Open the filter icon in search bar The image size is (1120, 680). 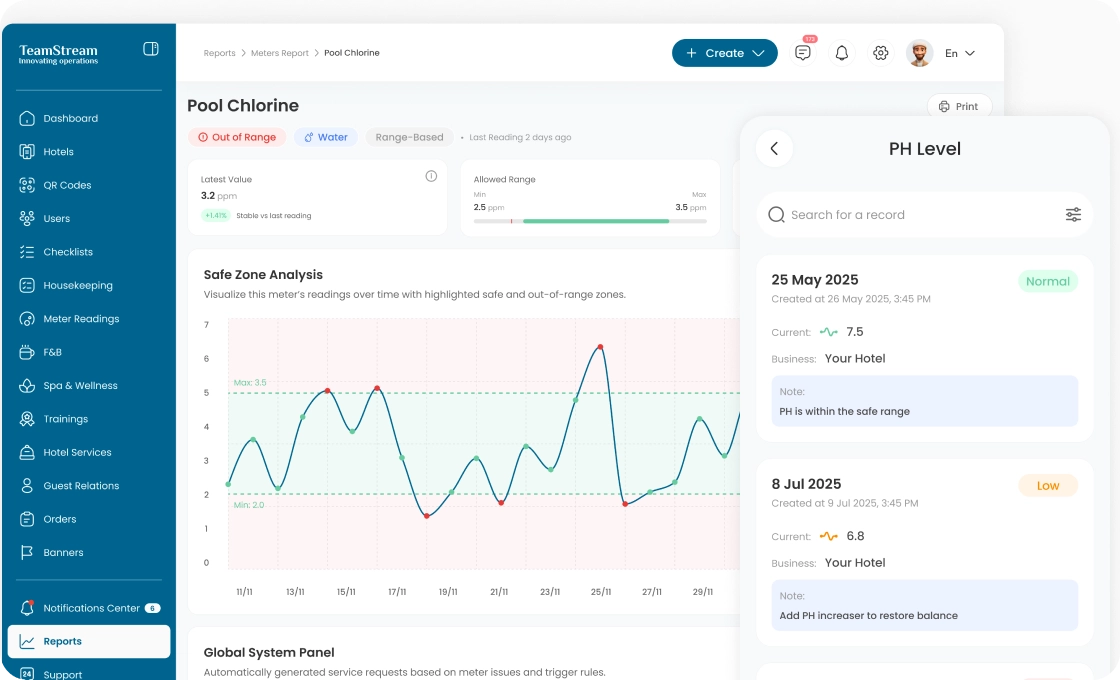pyautogui.click(x=1073, y=215)
